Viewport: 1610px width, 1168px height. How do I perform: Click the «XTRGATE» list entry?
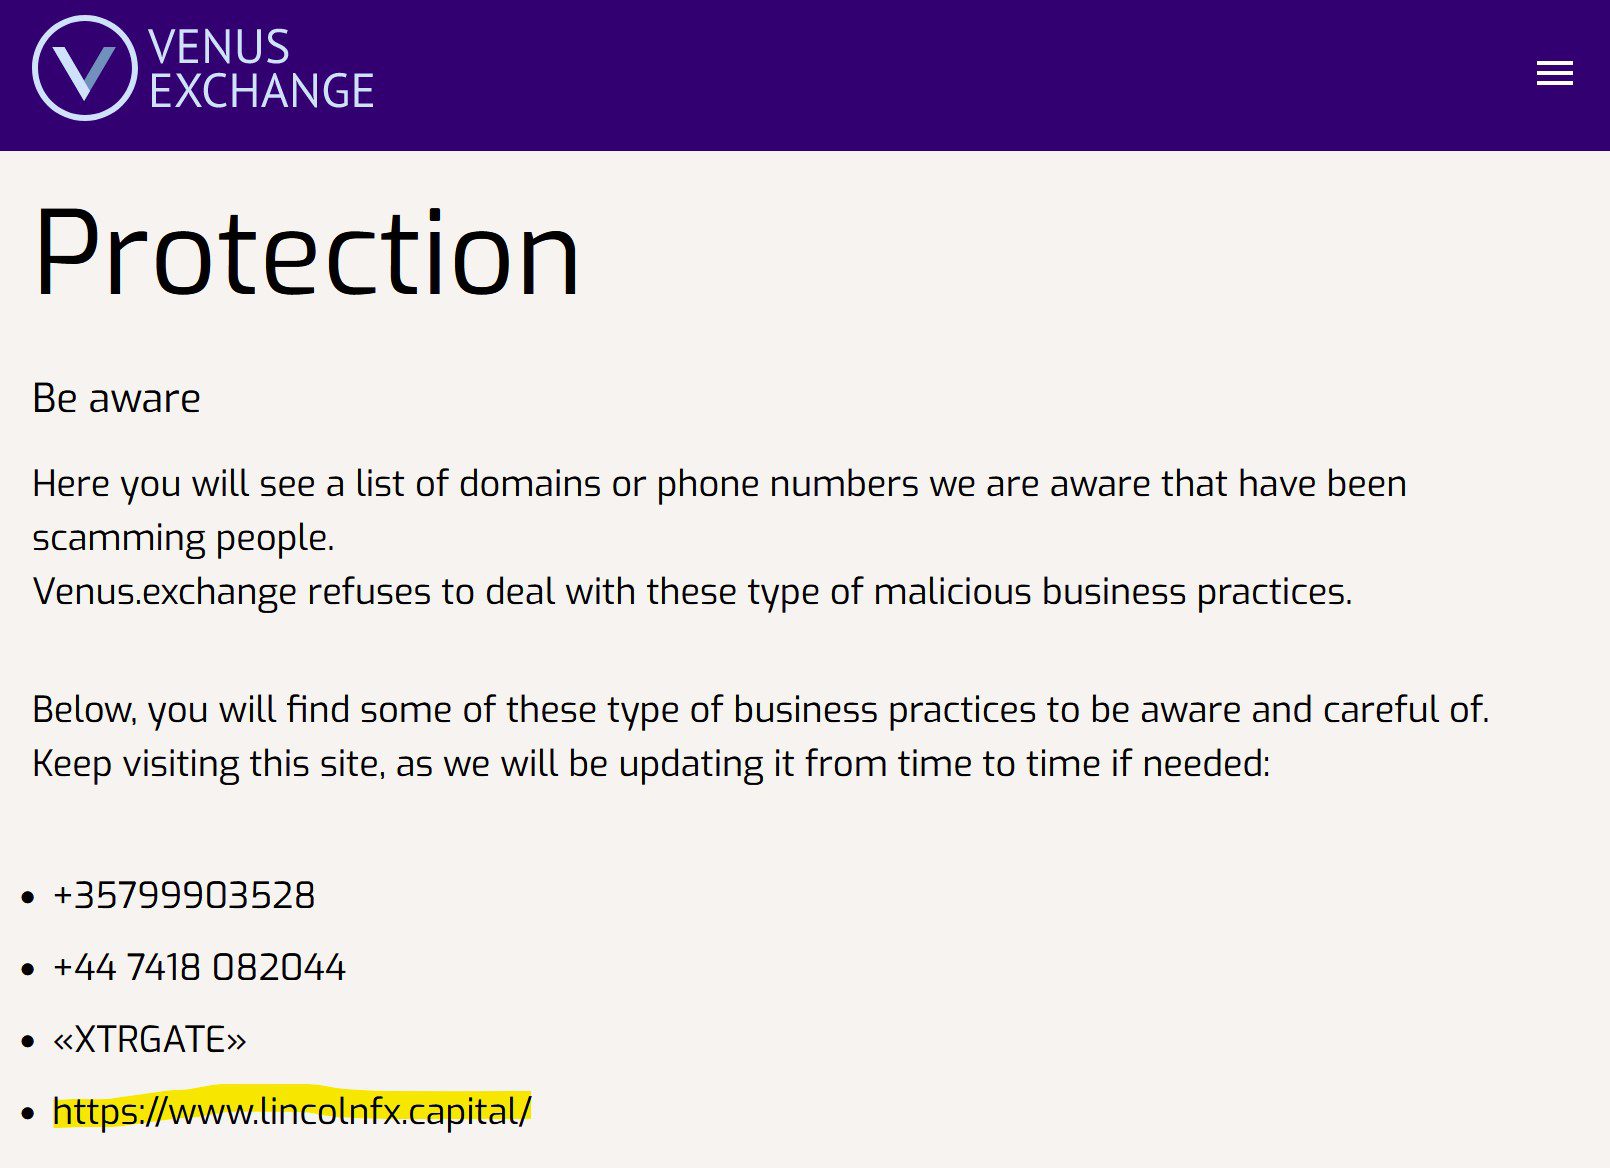point(150,1040)
